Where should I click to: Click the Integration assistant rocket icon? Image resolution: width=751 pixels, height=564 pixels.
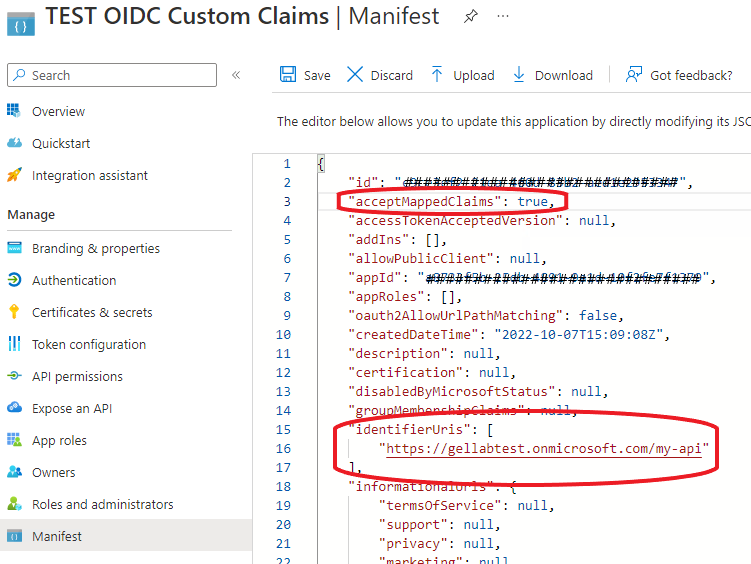tap(14, 175)
